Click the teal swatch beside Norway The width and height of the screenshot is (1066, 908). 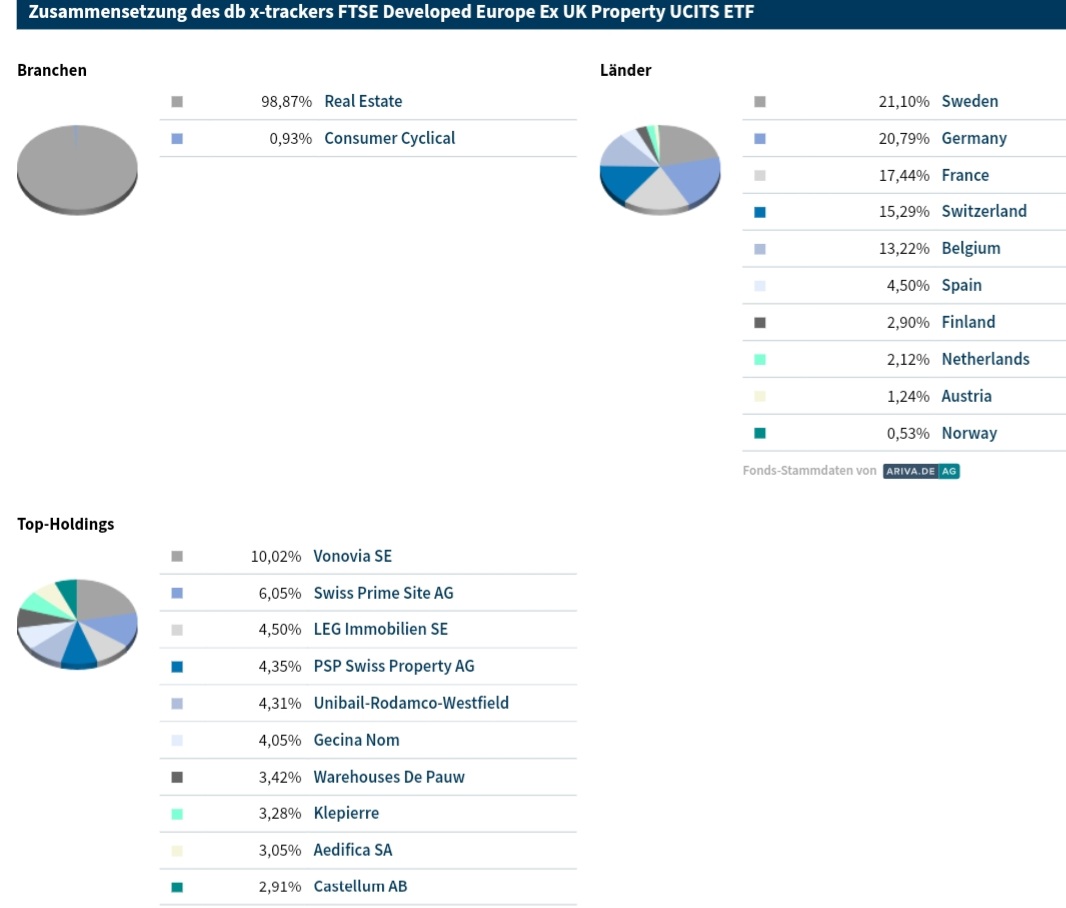tap(760, 433)
